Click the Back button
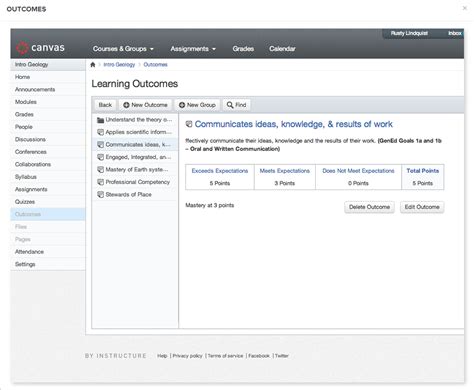Viewport: 474px width, 390px height. 105,105
